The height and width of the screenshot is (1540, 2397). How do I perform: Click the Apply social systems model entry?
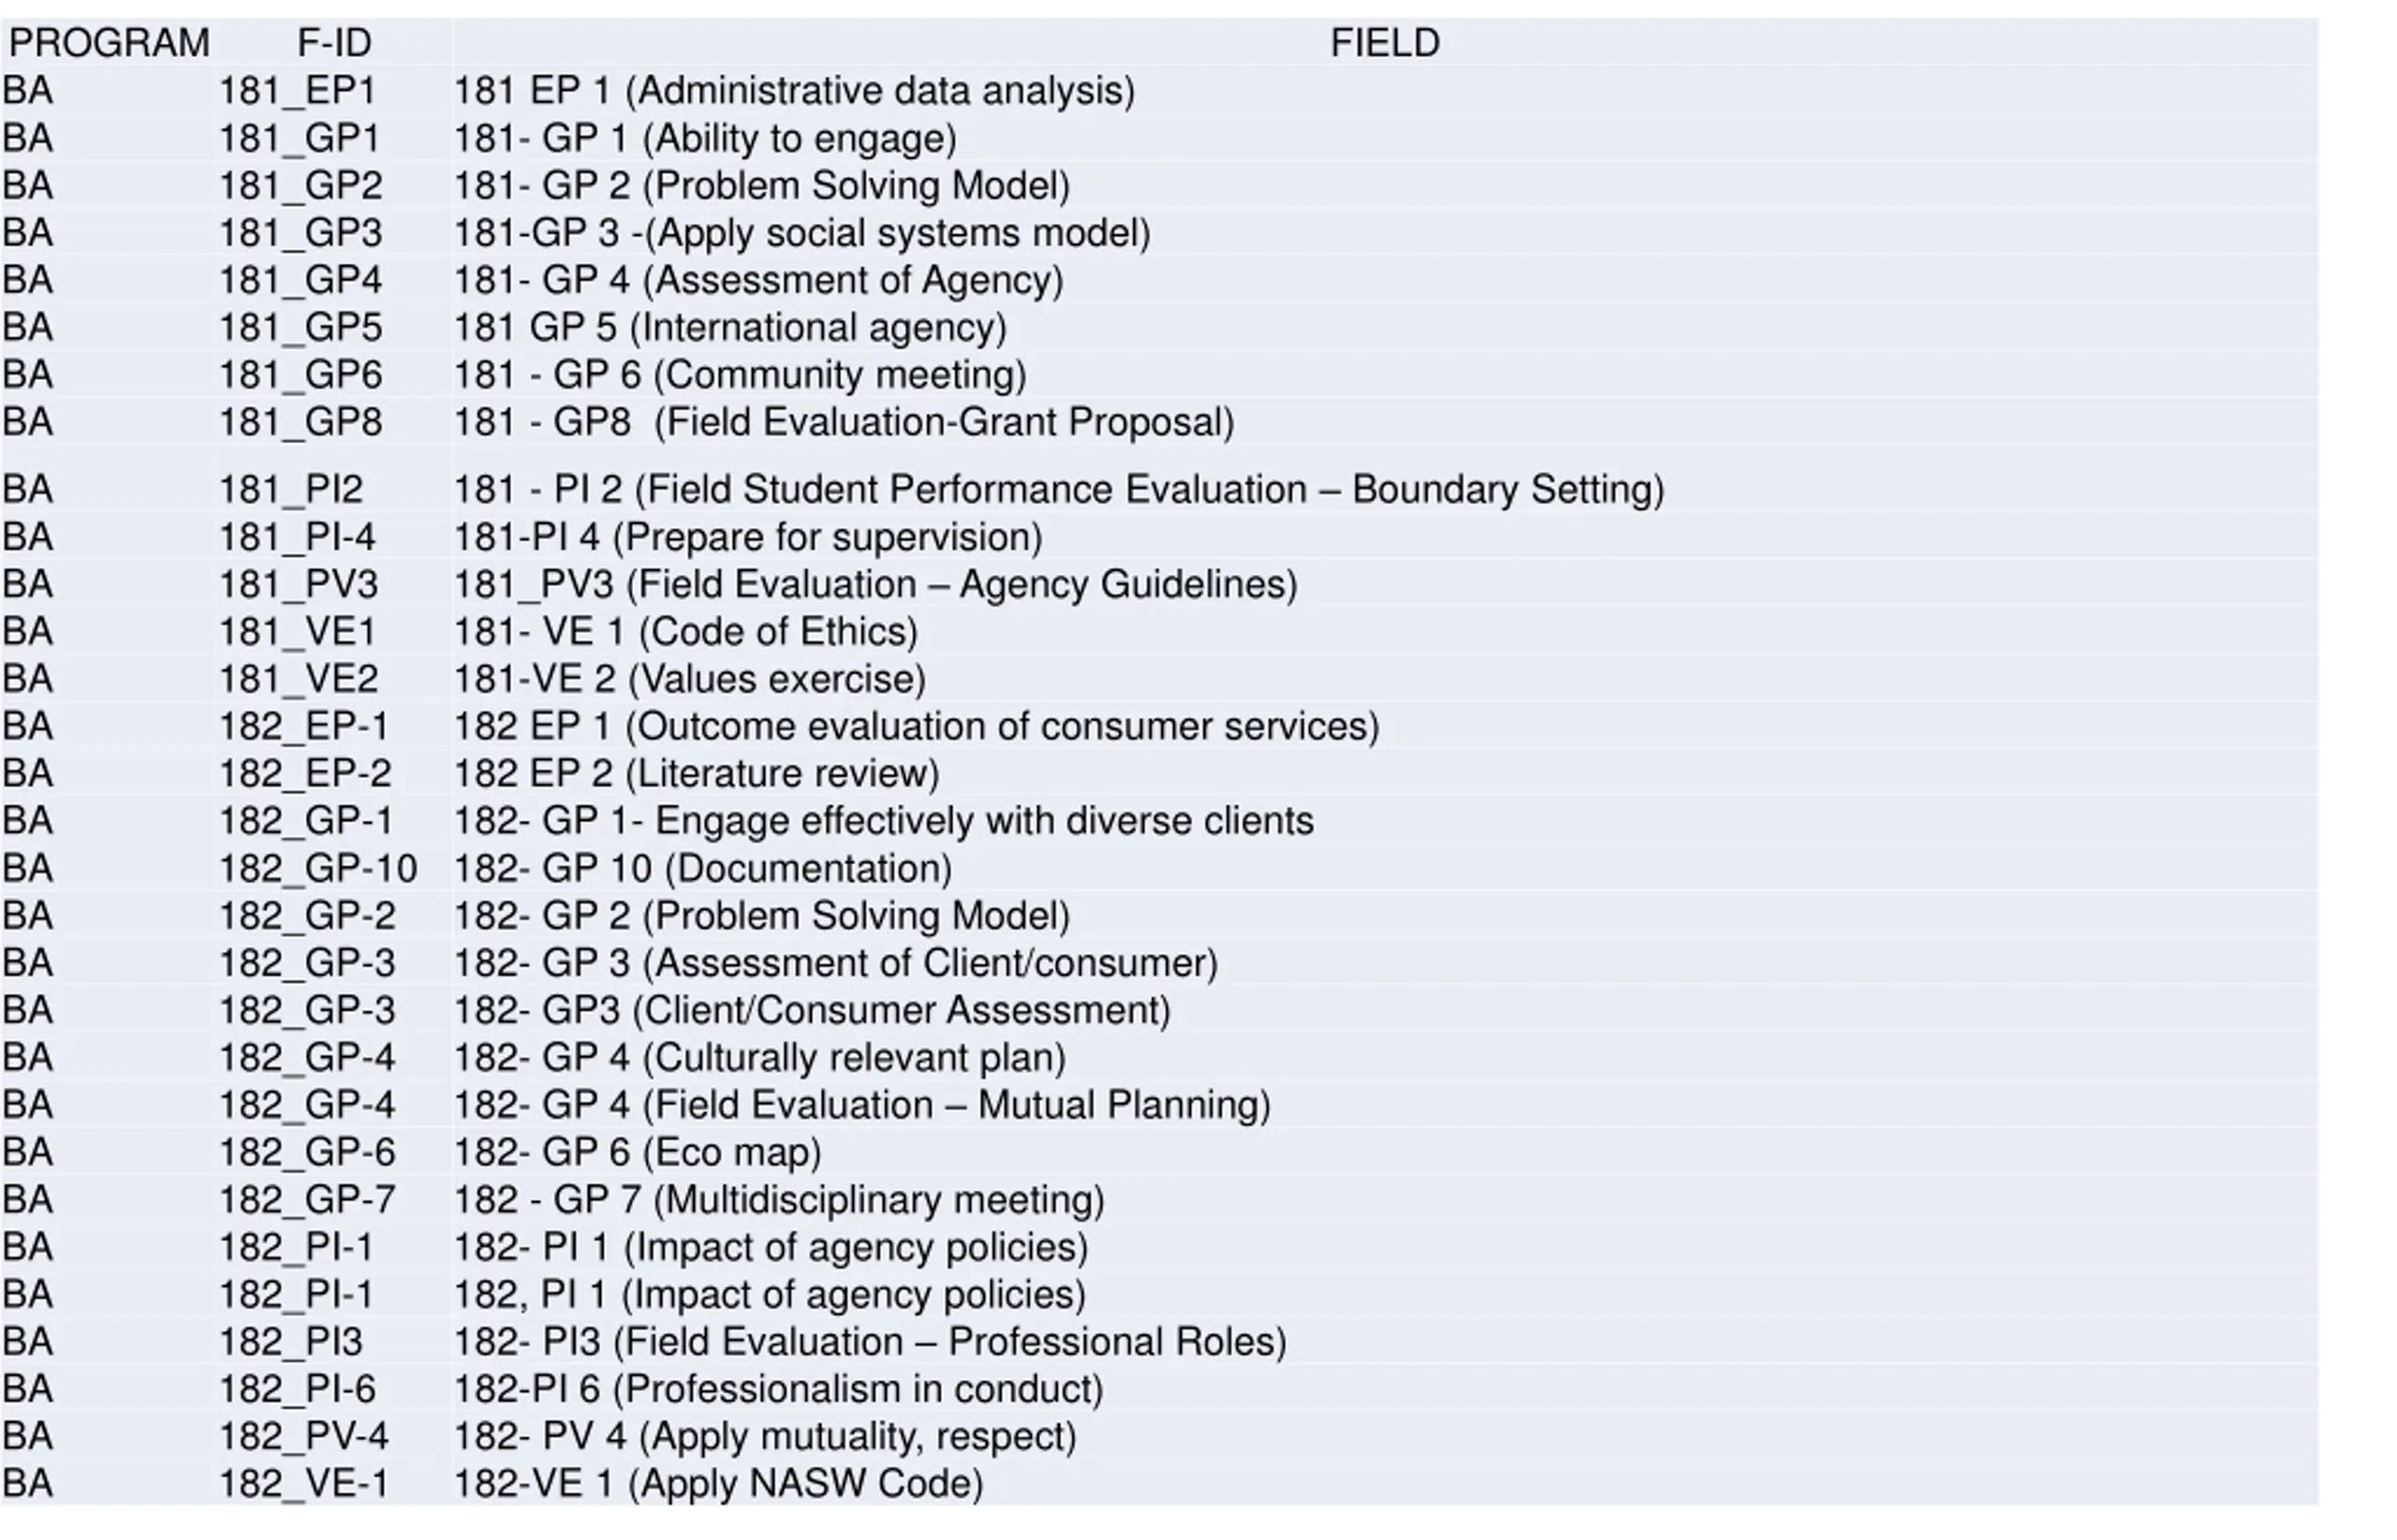pyautogui.click(x=803, y=233)
